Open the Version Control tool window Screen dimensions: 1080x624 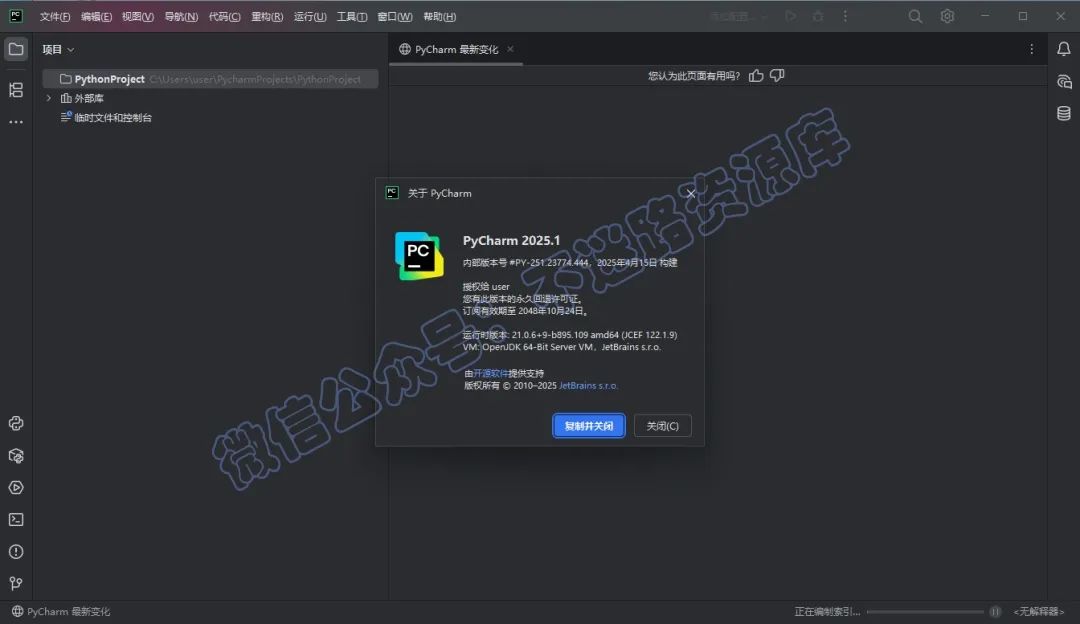(16, 583)
